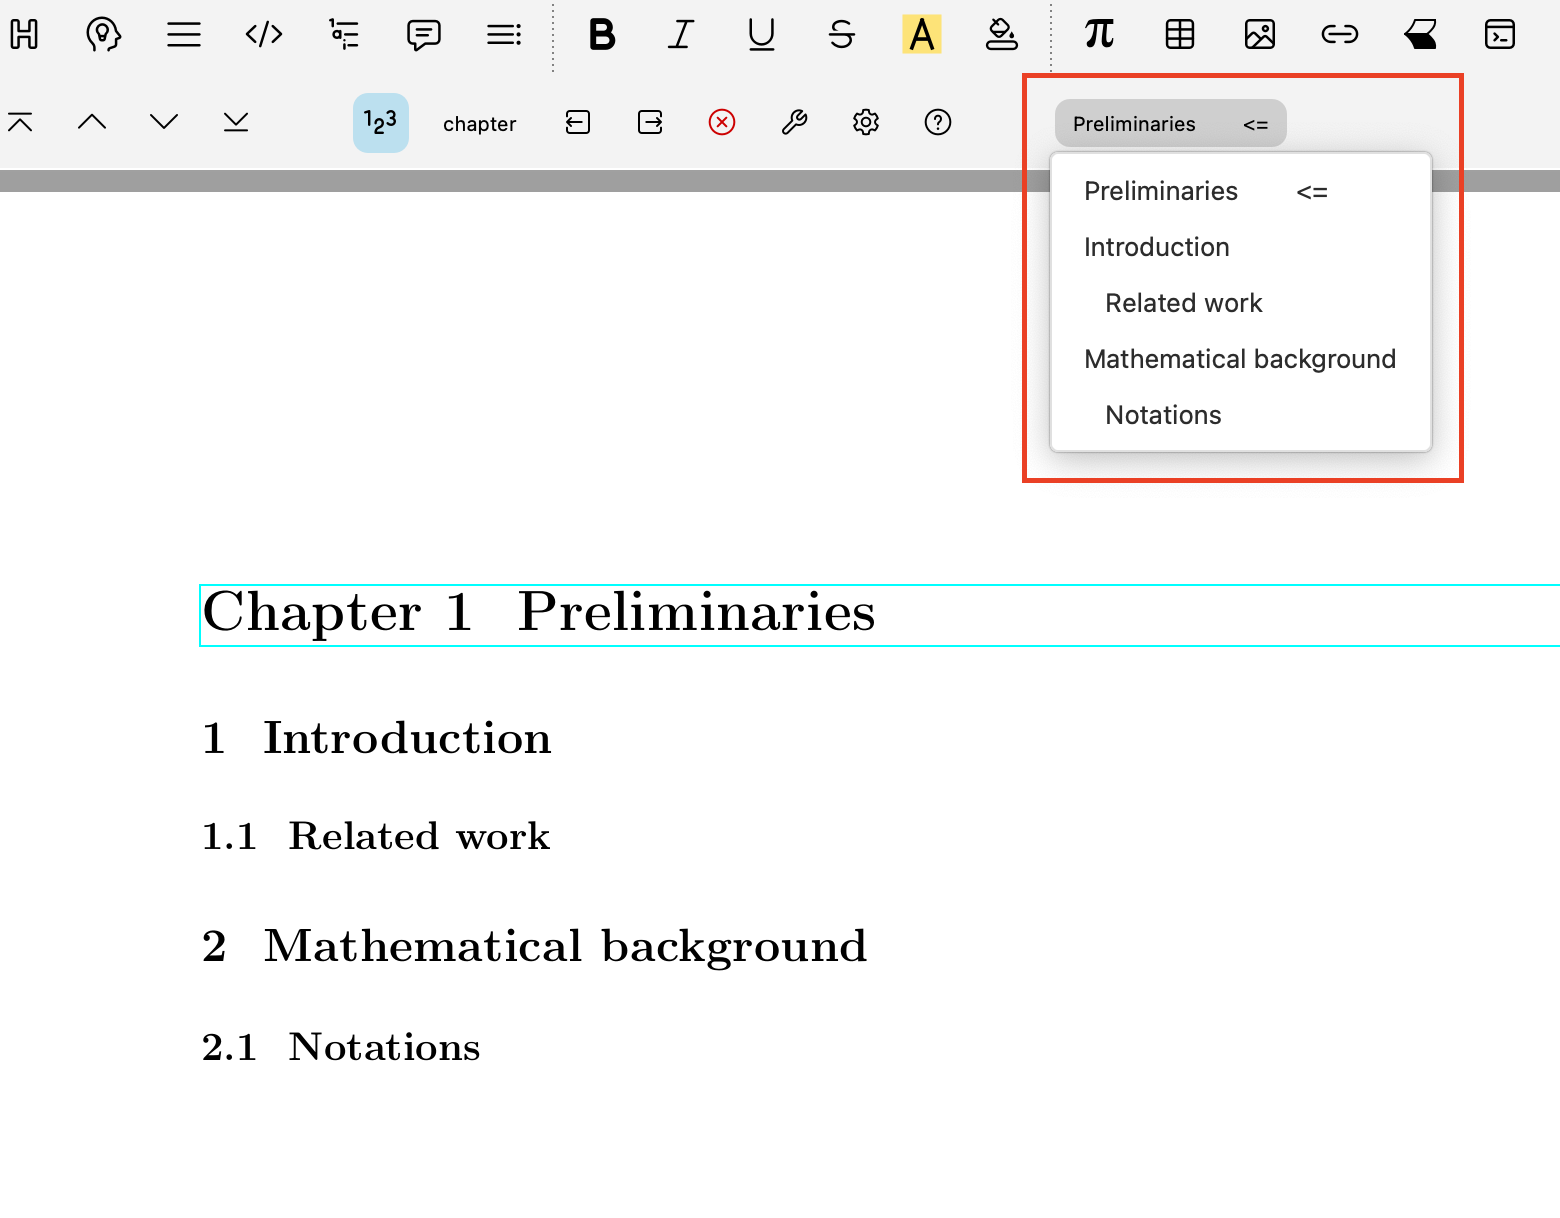Jump to Notations entry in list
This screenshot has width=1560, height=1218.
click(x=1163, y=415)
